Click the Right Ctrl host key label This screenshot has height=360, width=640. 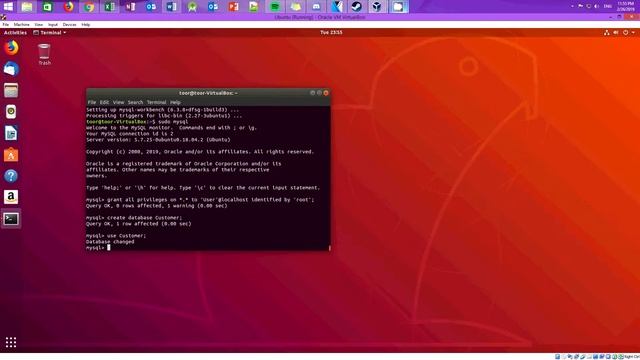[631, 357]
